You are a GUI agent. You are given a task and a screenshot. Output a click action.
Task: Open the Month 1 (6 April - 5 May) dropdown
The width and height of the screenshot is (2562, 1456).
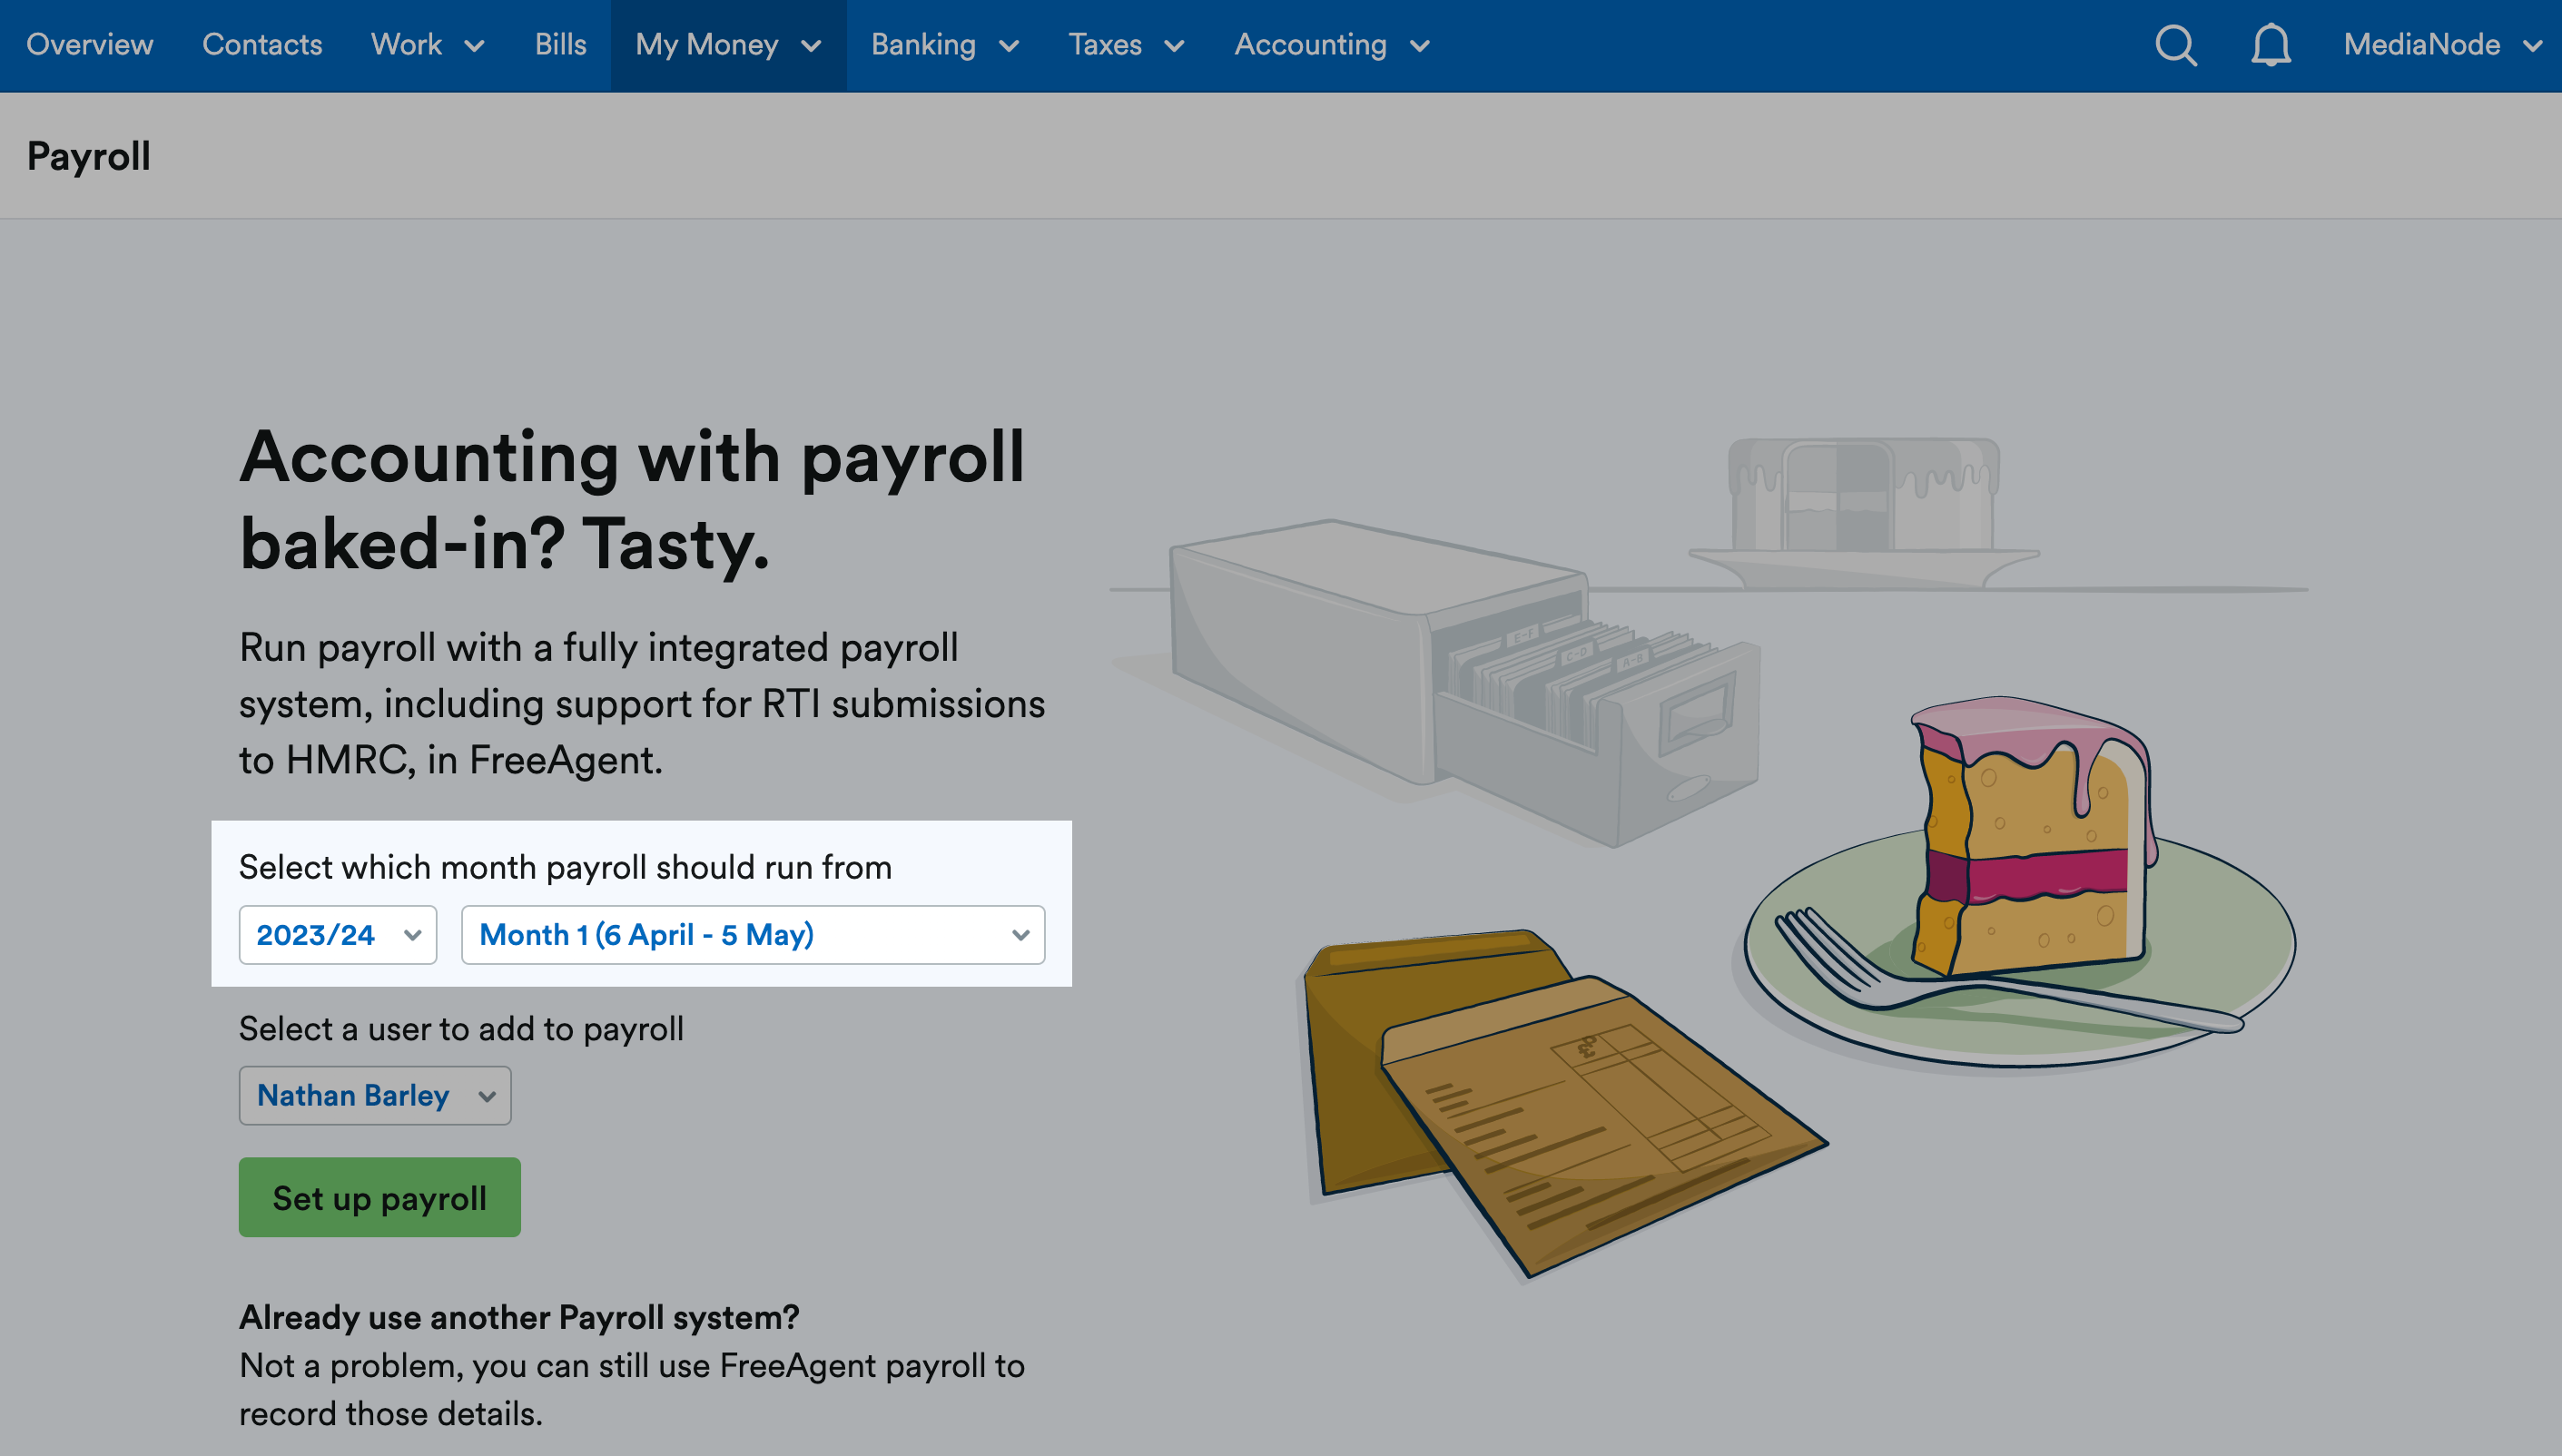753,934
